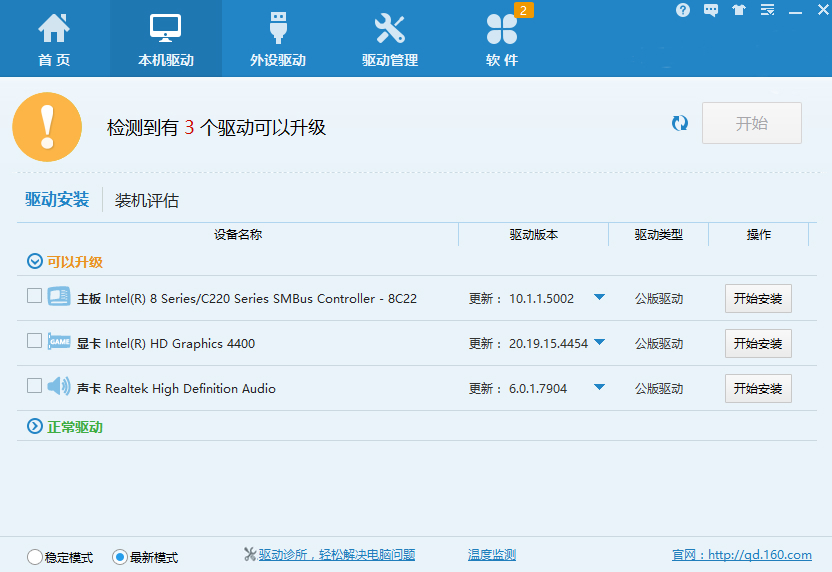The height and width of the screenshot is (572, 832).
Task: Select 最新模式 radio button
Action: pyautogui.click(x=119, y=557)
